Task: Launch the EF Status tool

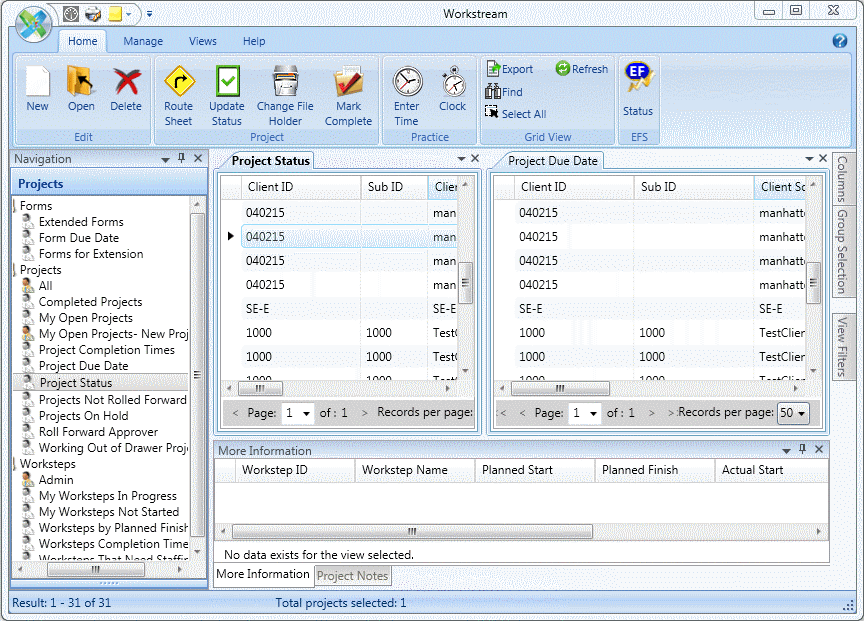Action: 638,88
